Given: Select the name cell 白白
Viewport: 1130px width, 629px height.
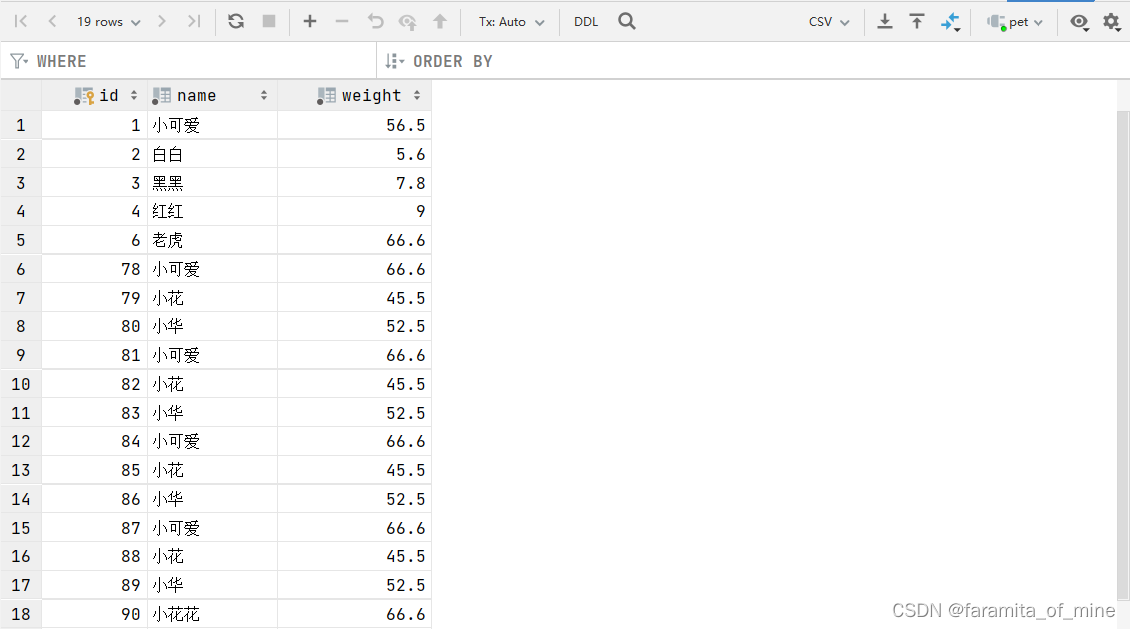Looking at the screenshot, I should [x=213, y=154].
